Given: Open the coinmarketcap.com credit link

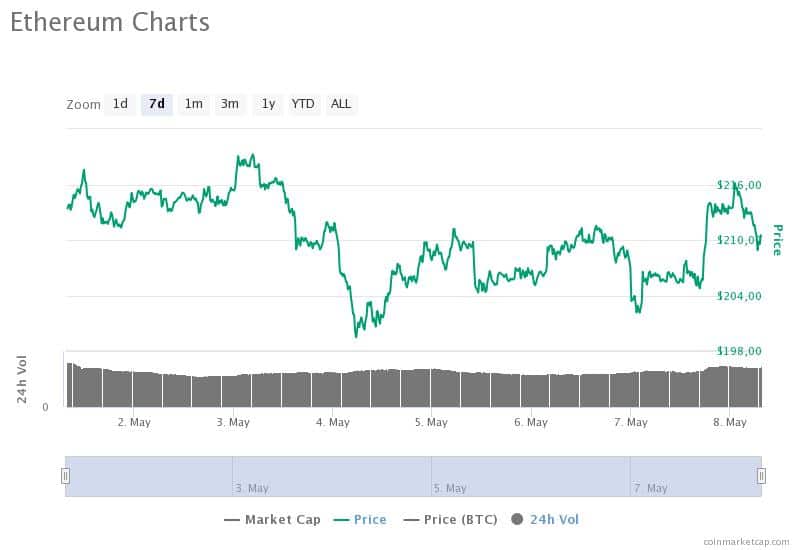Looking at the screenshot, I should (x=746, y=542).
